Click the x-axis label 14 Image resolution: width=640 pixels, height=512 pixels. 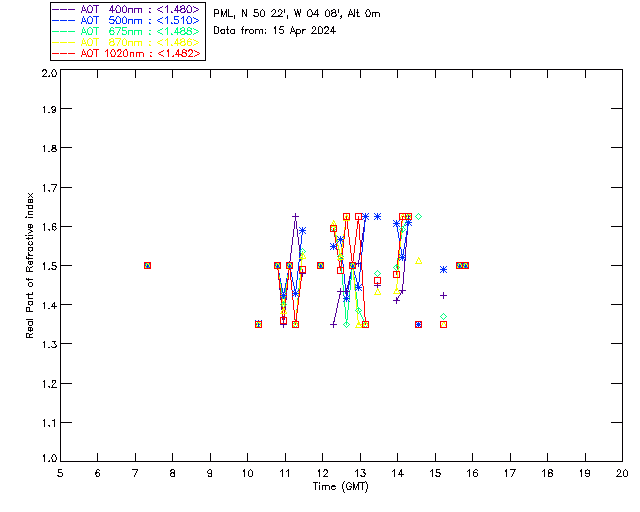click(398, 473)
